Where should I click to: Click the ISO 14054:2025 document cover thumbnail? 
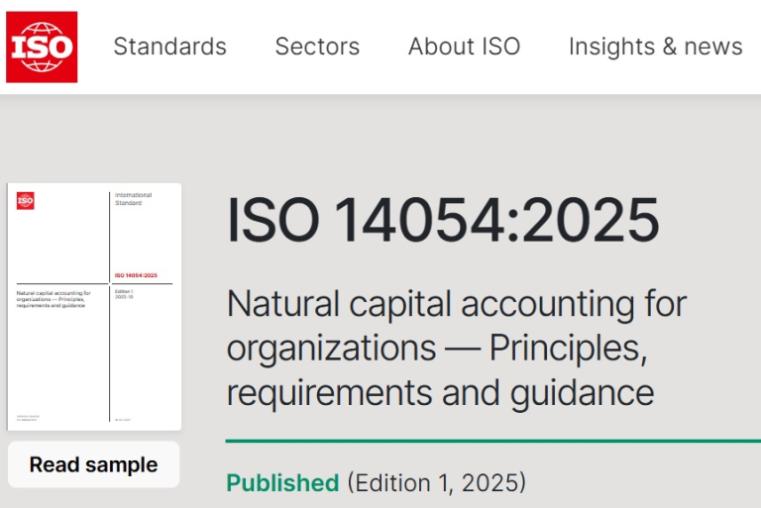95,307
